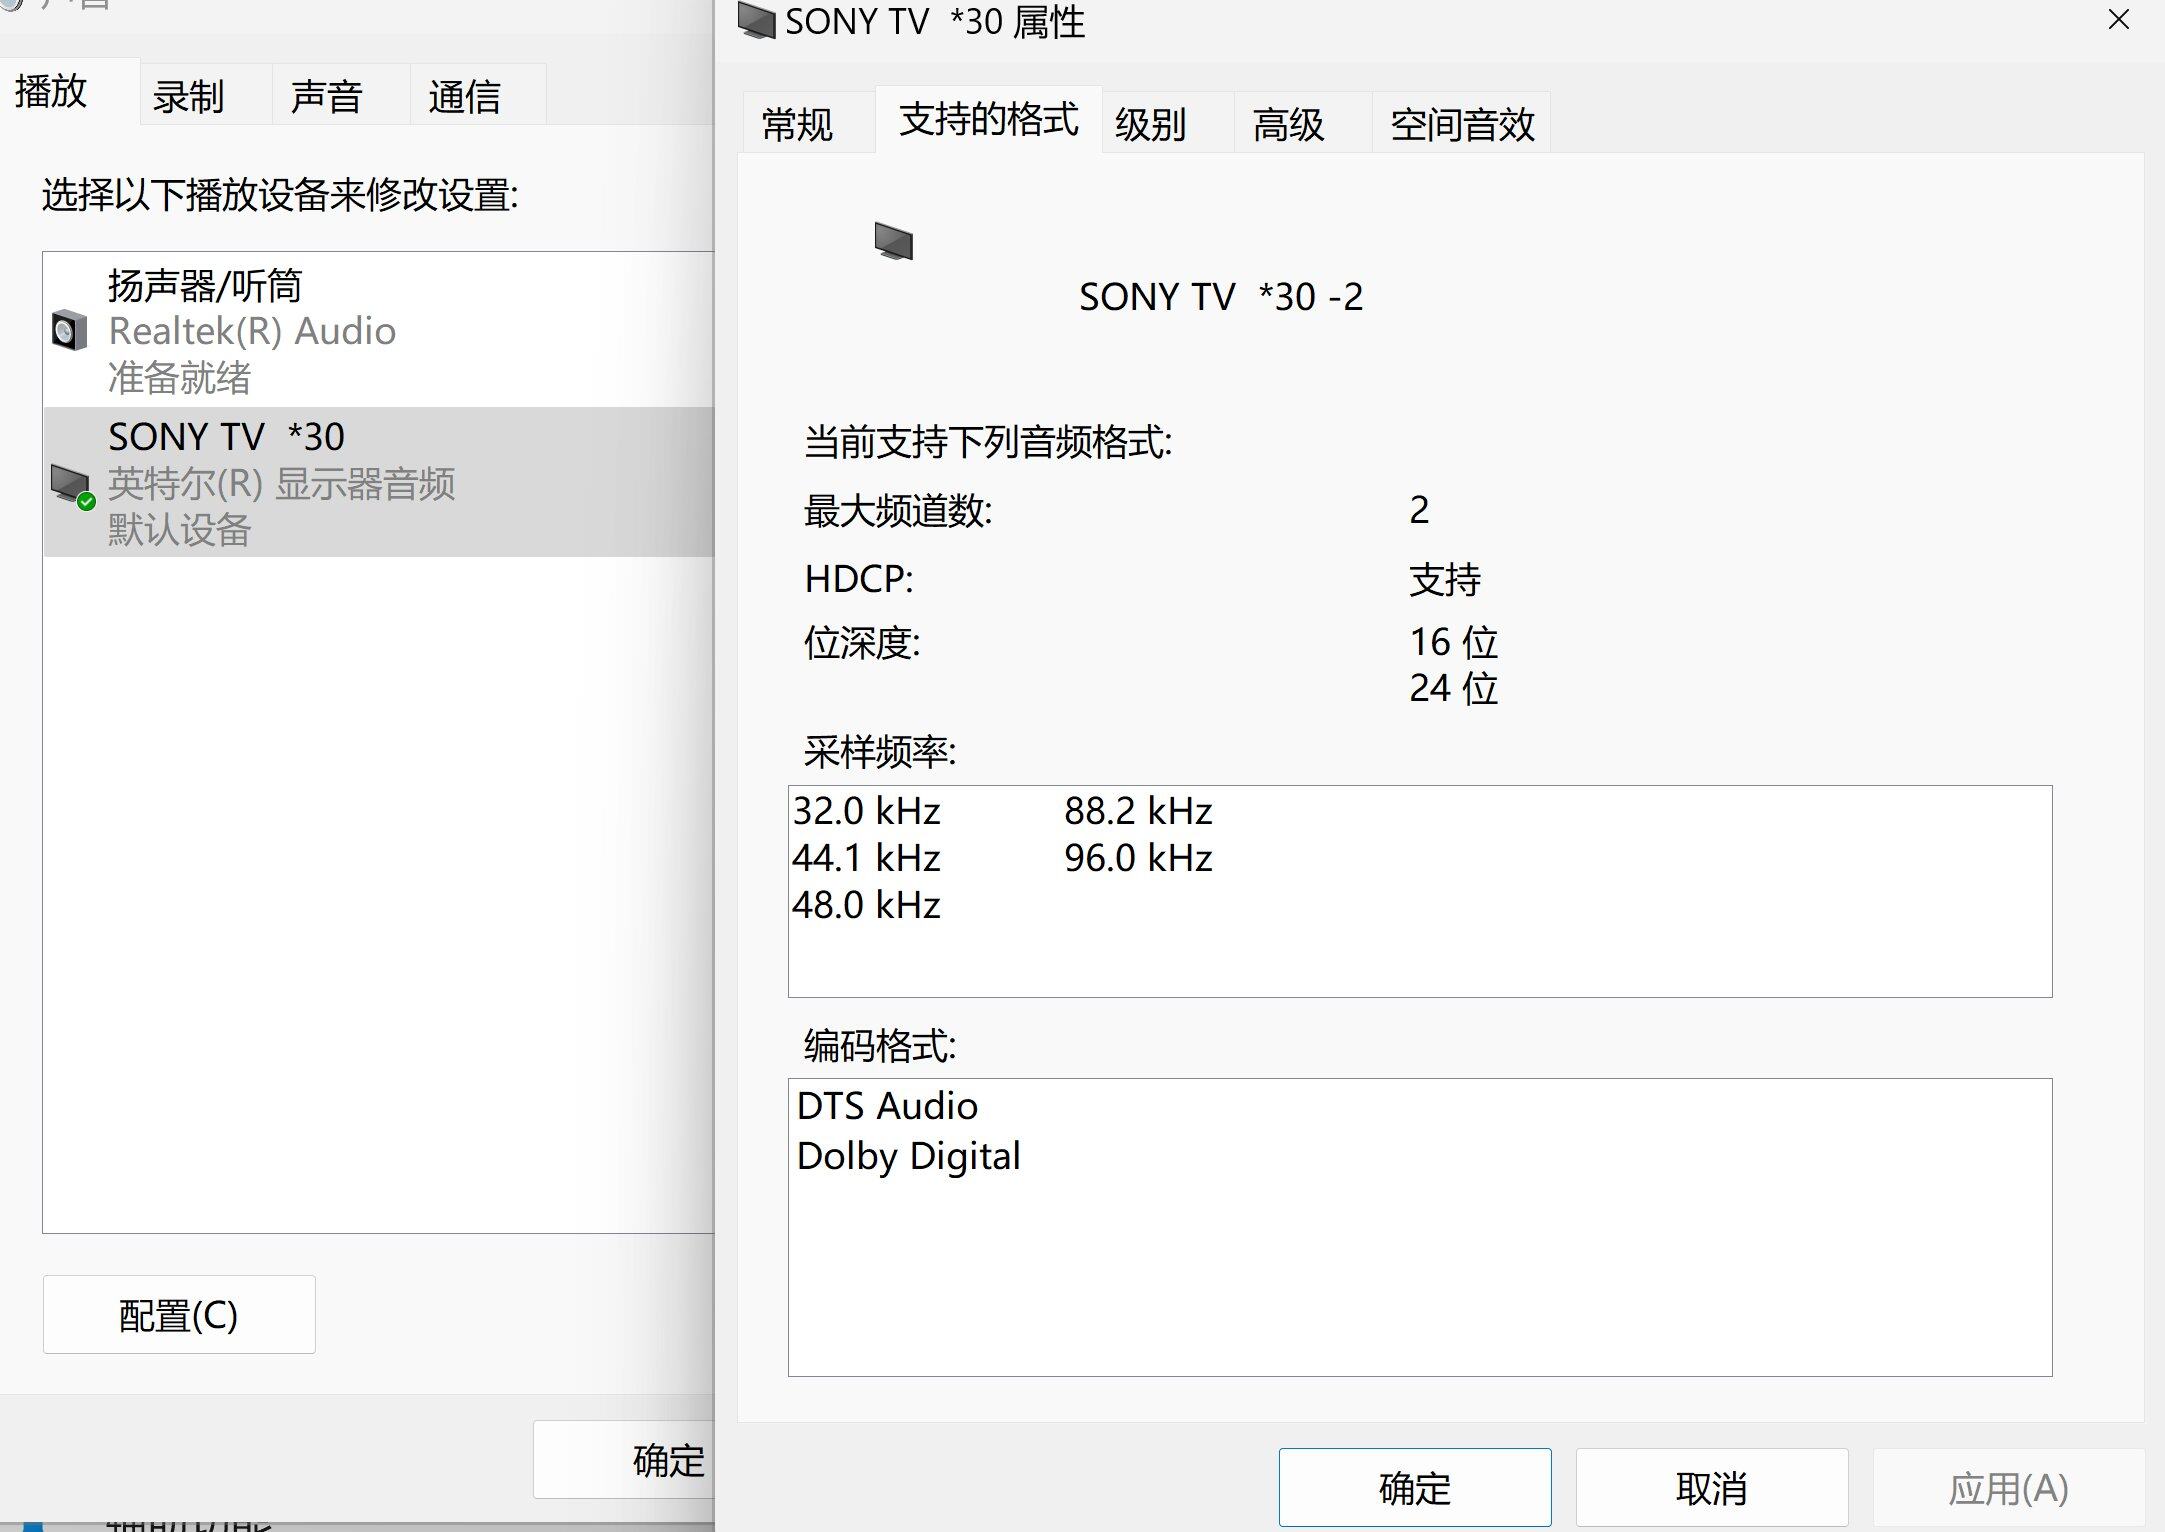Open the 空间音效 tab in properties
Screen dimensions: 2165x1532
pyautogui.click(x=1462, y=125)
